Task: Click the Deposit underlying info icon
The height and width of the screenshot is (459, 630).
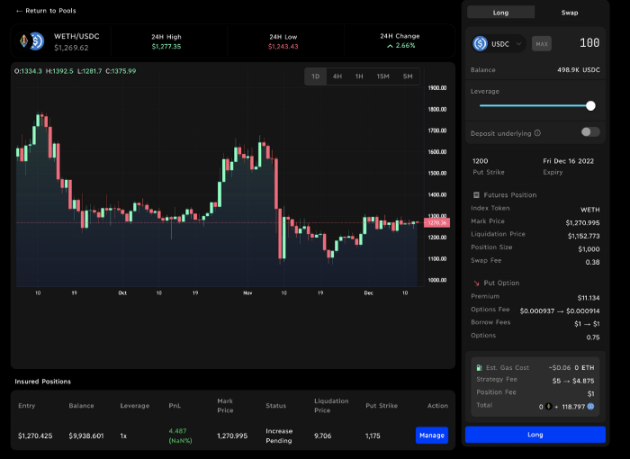Action: pos(537,132)
